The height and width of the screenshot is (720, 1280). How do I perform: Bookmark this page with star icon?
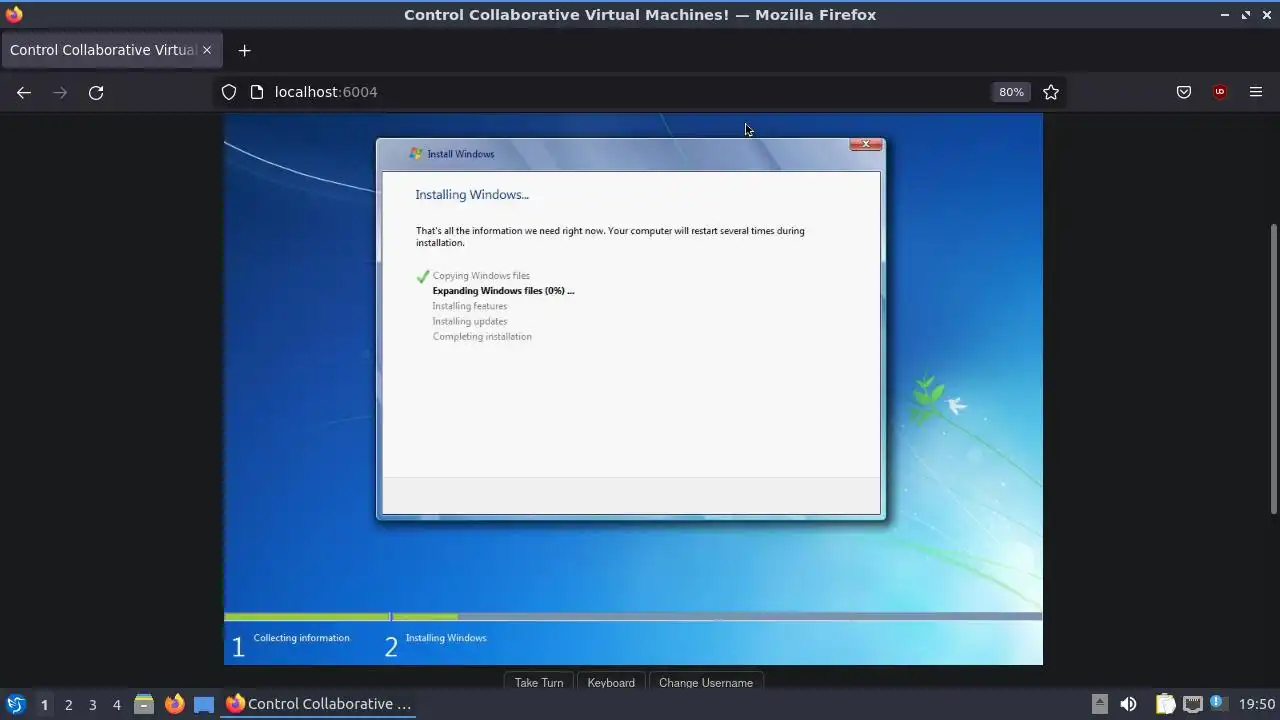(x=1051, y=92)
